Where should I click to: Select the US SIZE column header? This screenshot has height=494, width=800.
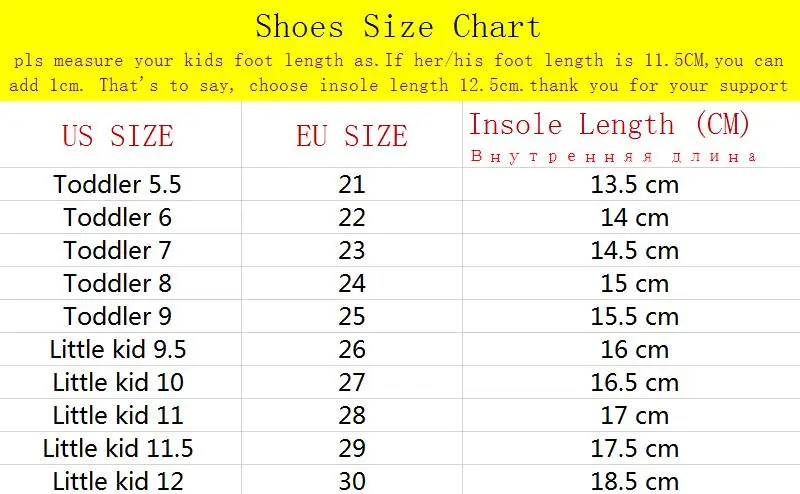118,136
